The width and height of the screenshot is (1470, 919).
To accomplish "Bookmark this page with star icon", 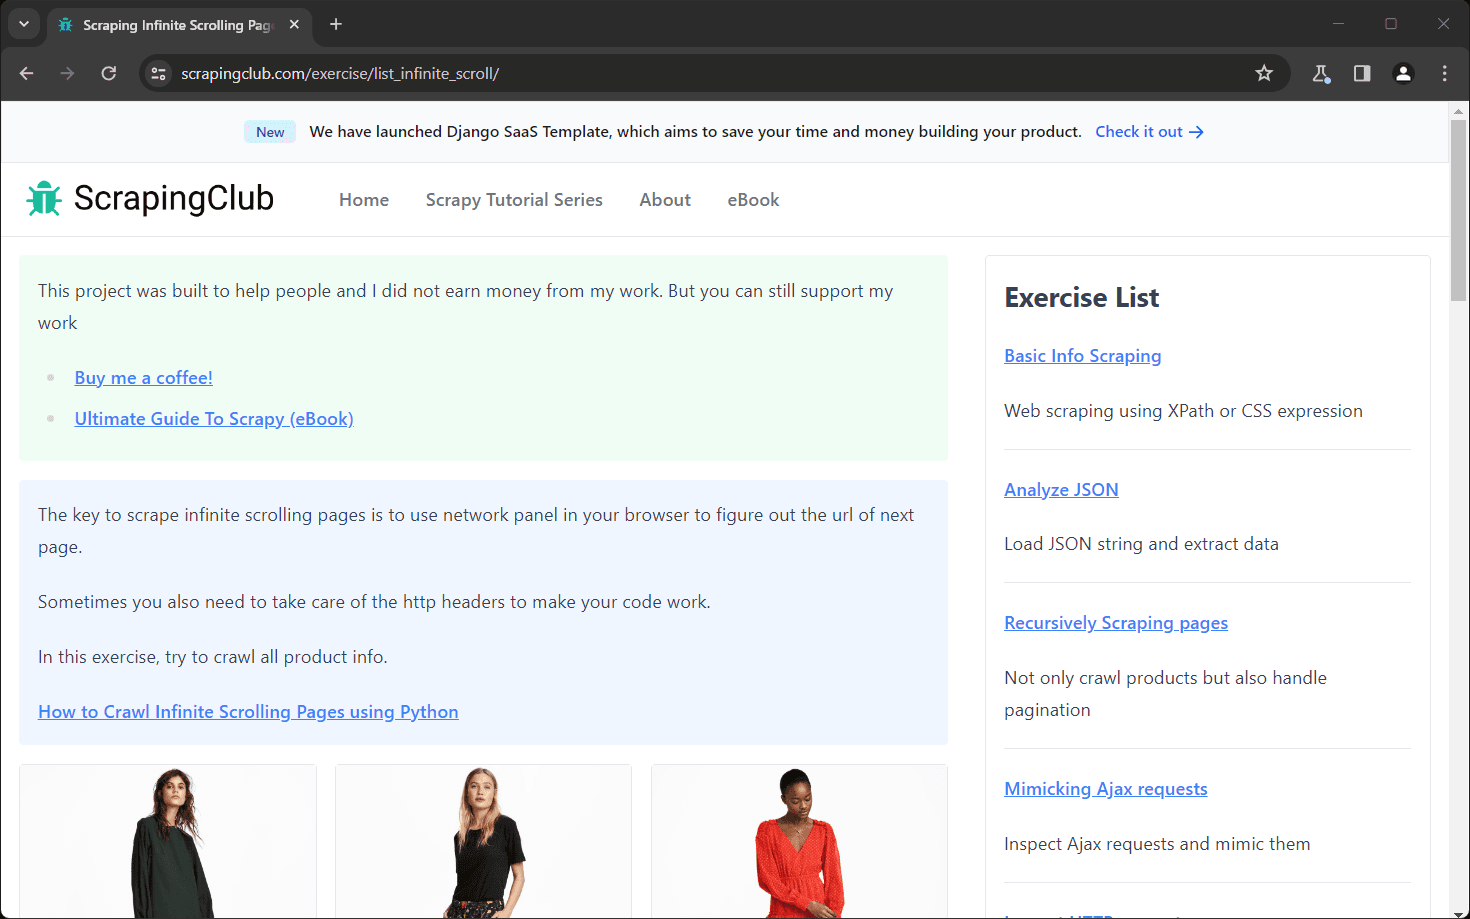I will point(1264,73).
